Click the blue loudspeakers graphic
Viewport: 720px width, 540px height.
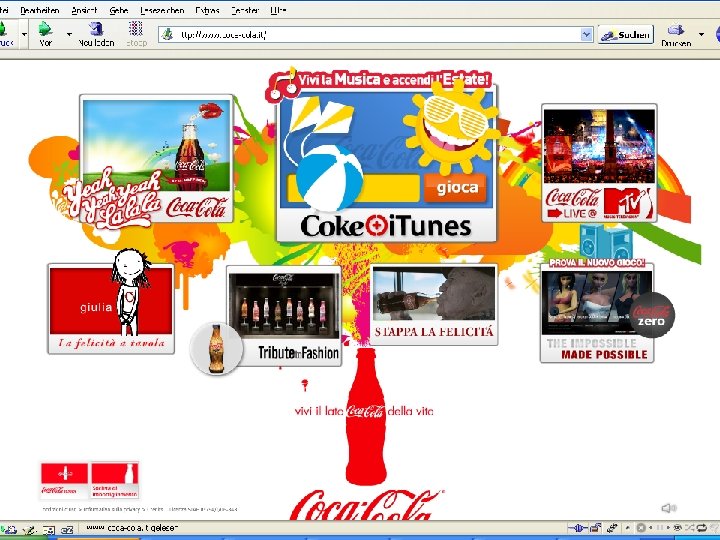point(606,242)
